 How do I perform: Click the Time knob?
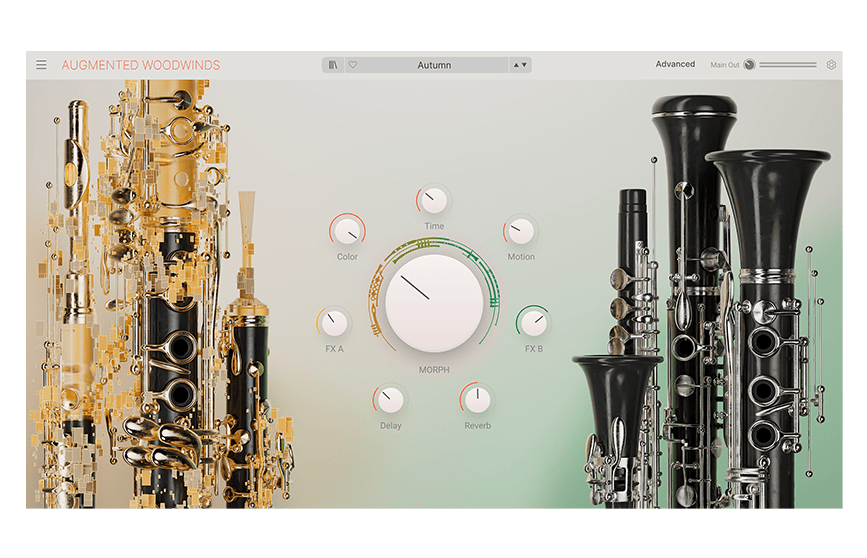click(434, 200)
